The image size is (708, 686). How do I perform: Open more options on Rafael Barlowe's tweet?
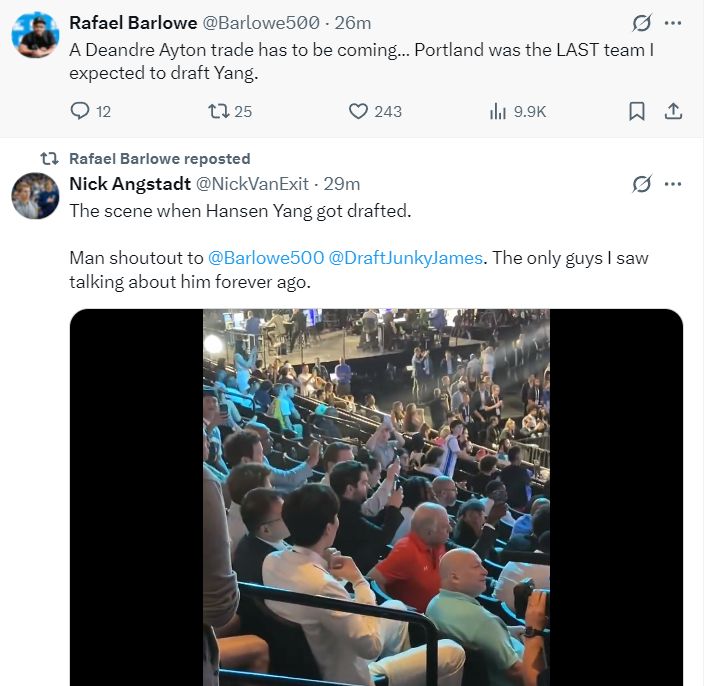pyautogui.click(x=673, y=22)
